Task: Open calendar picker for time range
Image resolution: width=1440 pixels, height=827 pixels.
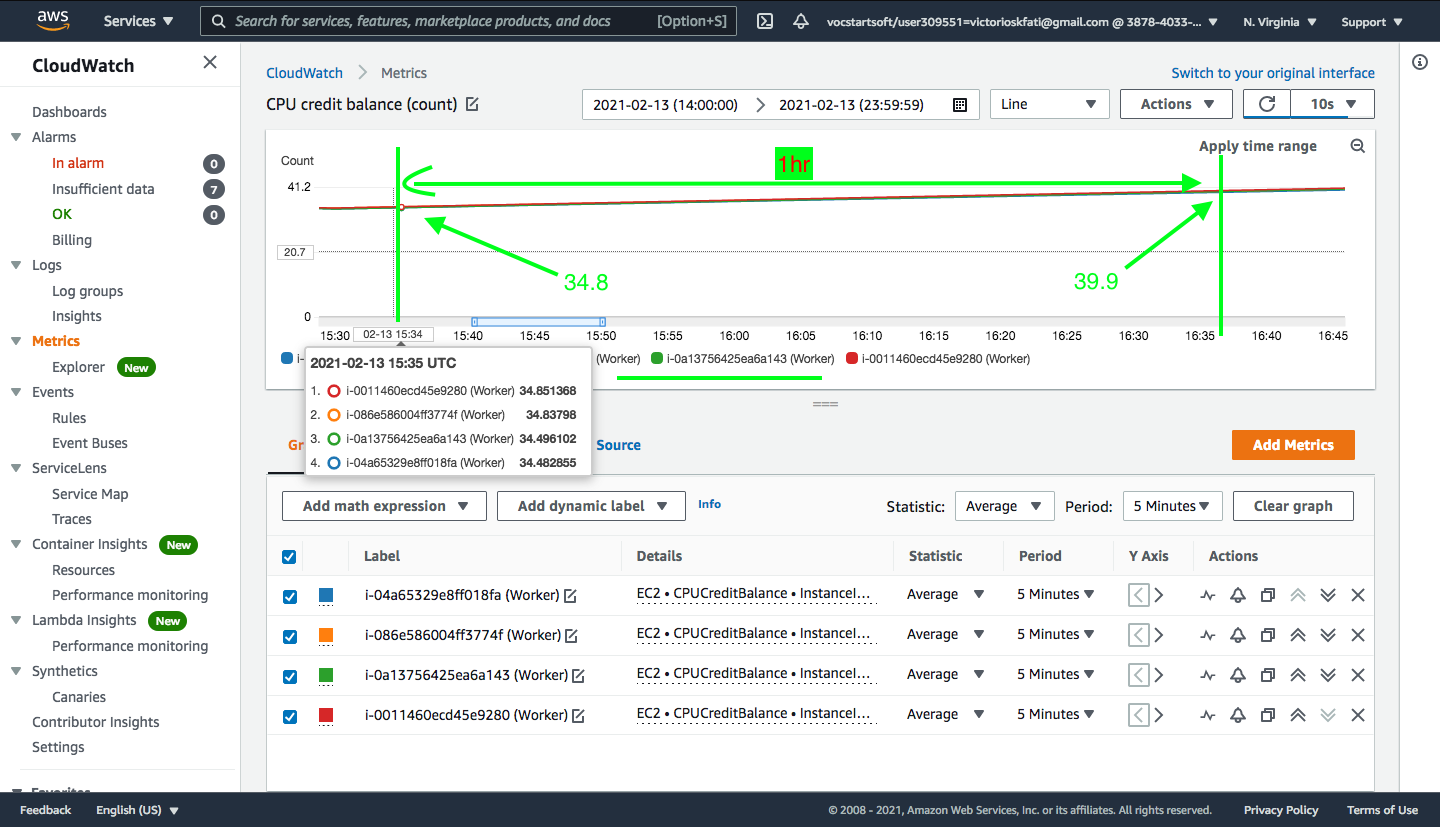Action: 960,105
